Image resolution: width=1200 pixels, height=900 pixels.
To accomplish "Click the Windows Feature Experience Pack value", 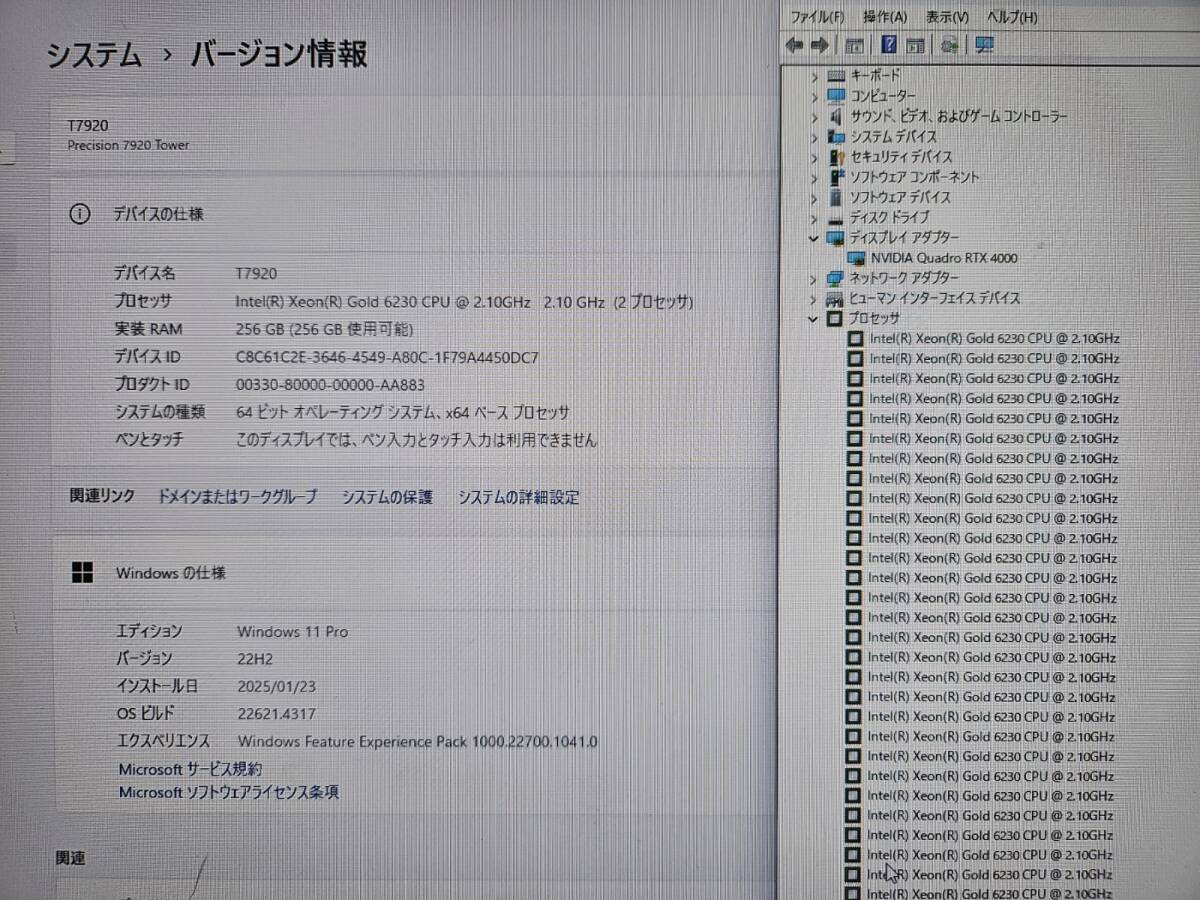I will [x=418, y=742].
